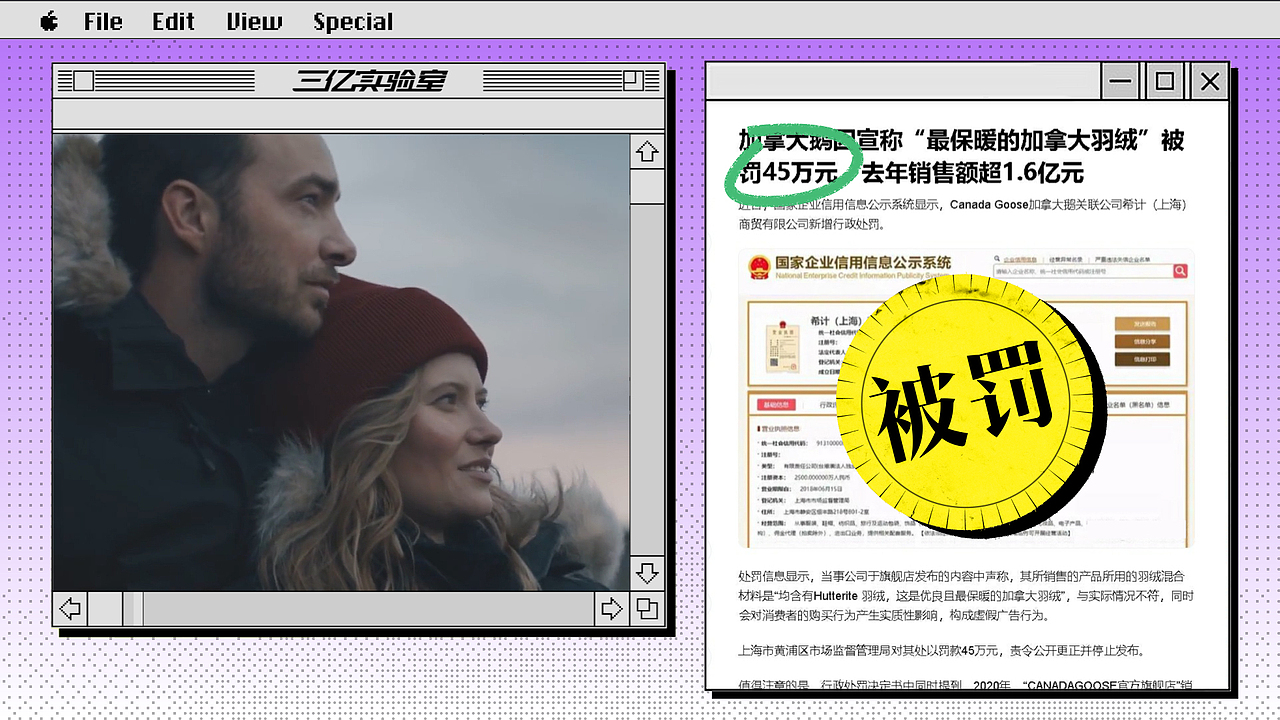Image resolution: width=1280 pixels, height=720 pixels.
Task: Select the 严重违法失信企业名单 tab
Action: pyautogui.click(x=1122, y=259)
